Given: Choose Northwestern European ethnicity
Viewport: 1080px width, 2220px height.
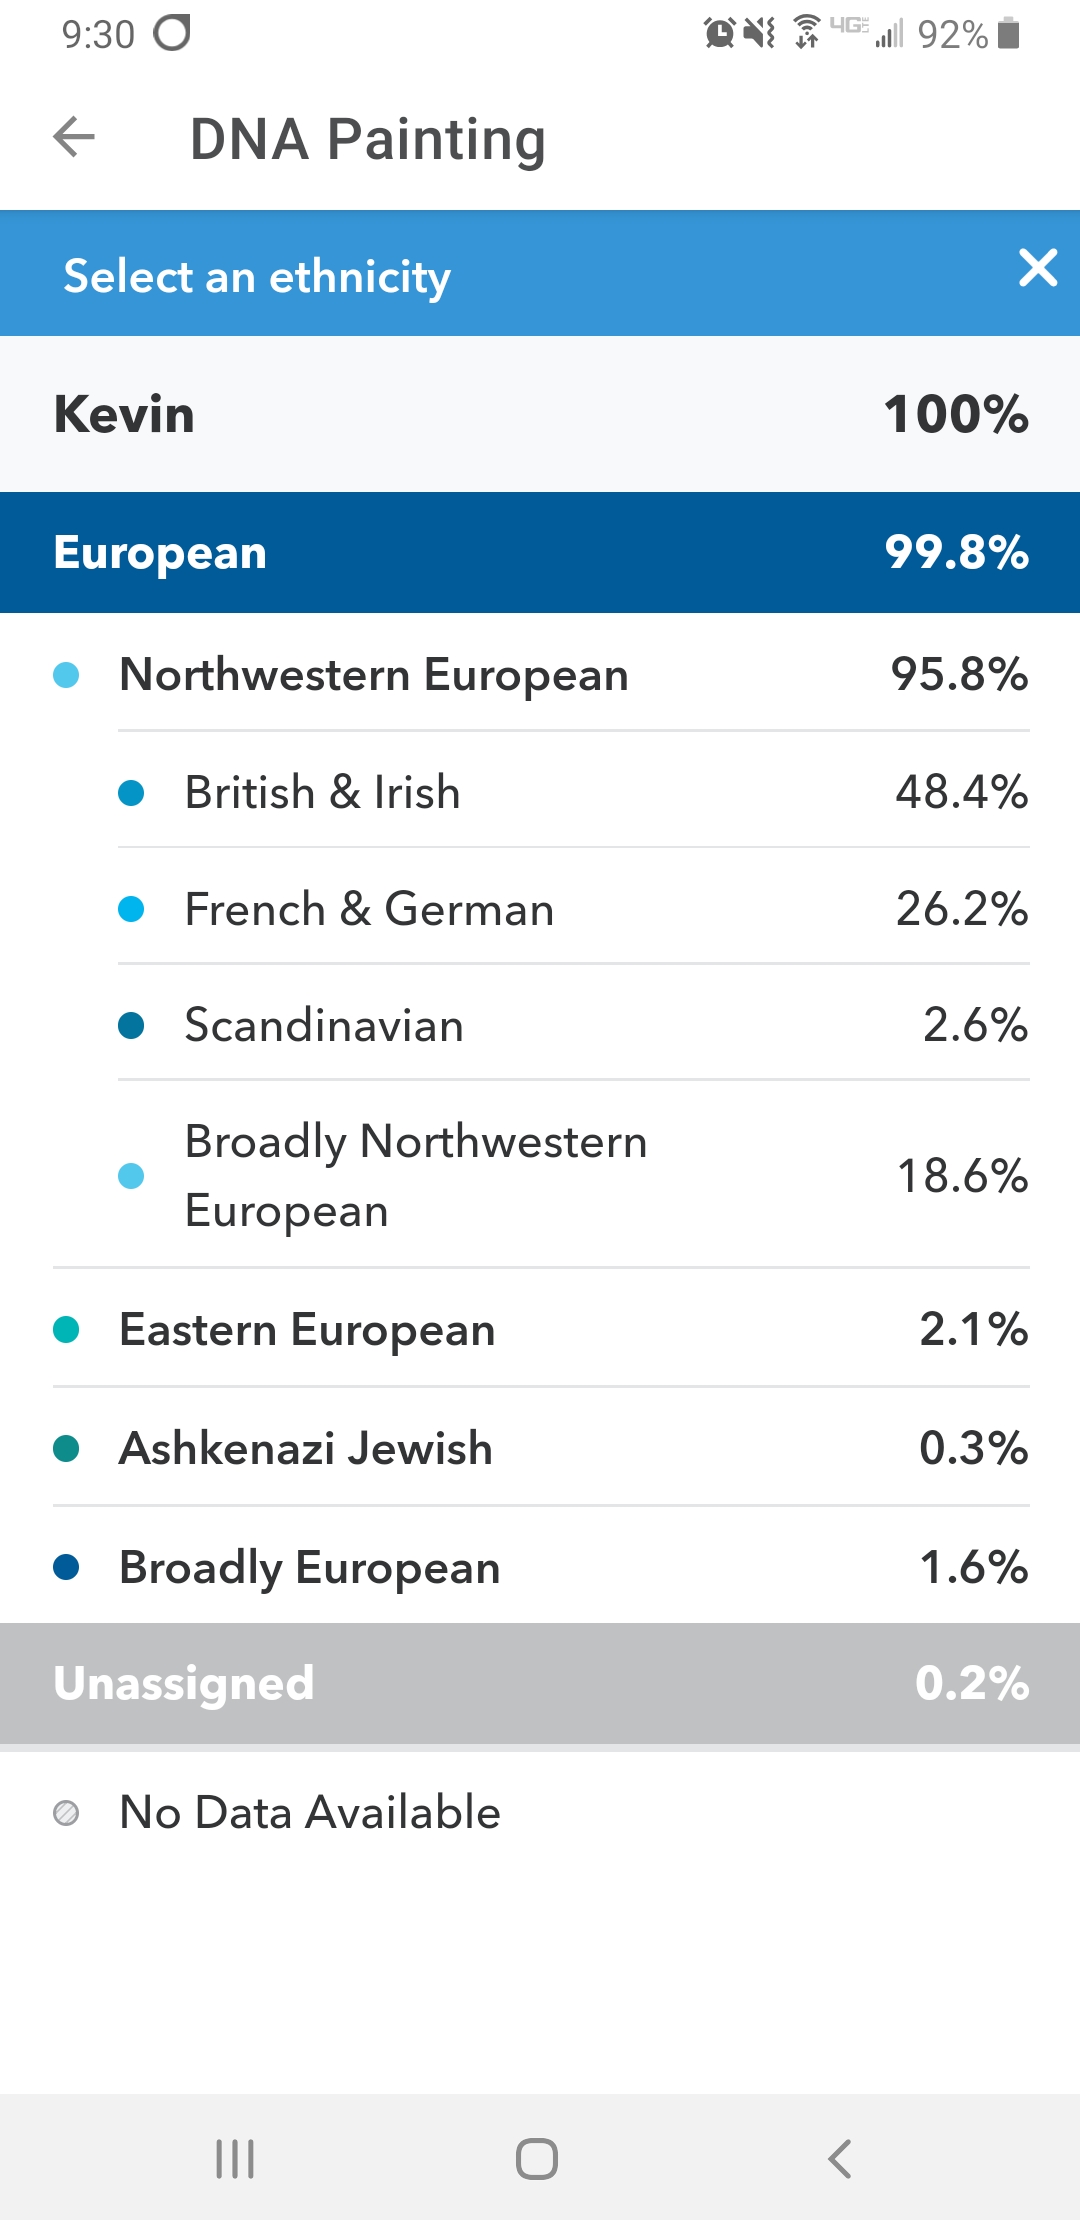Looking at the screenshot, I should [x=540, y=674].
